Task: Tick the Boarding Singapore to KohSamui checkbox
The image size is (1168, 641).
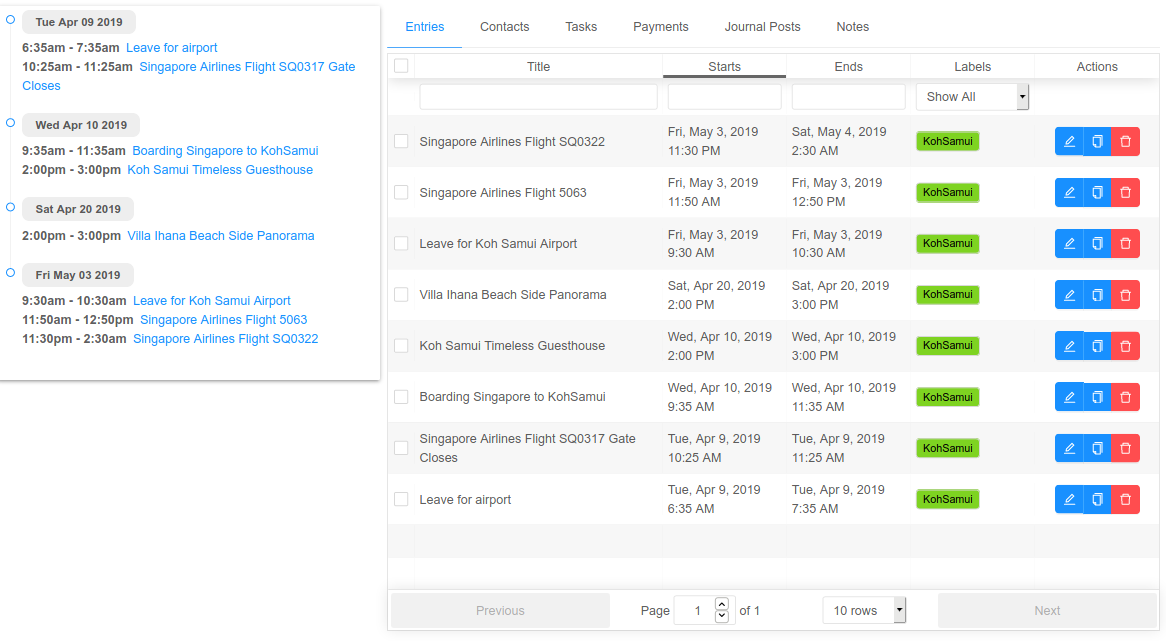Action: point(401,397)
